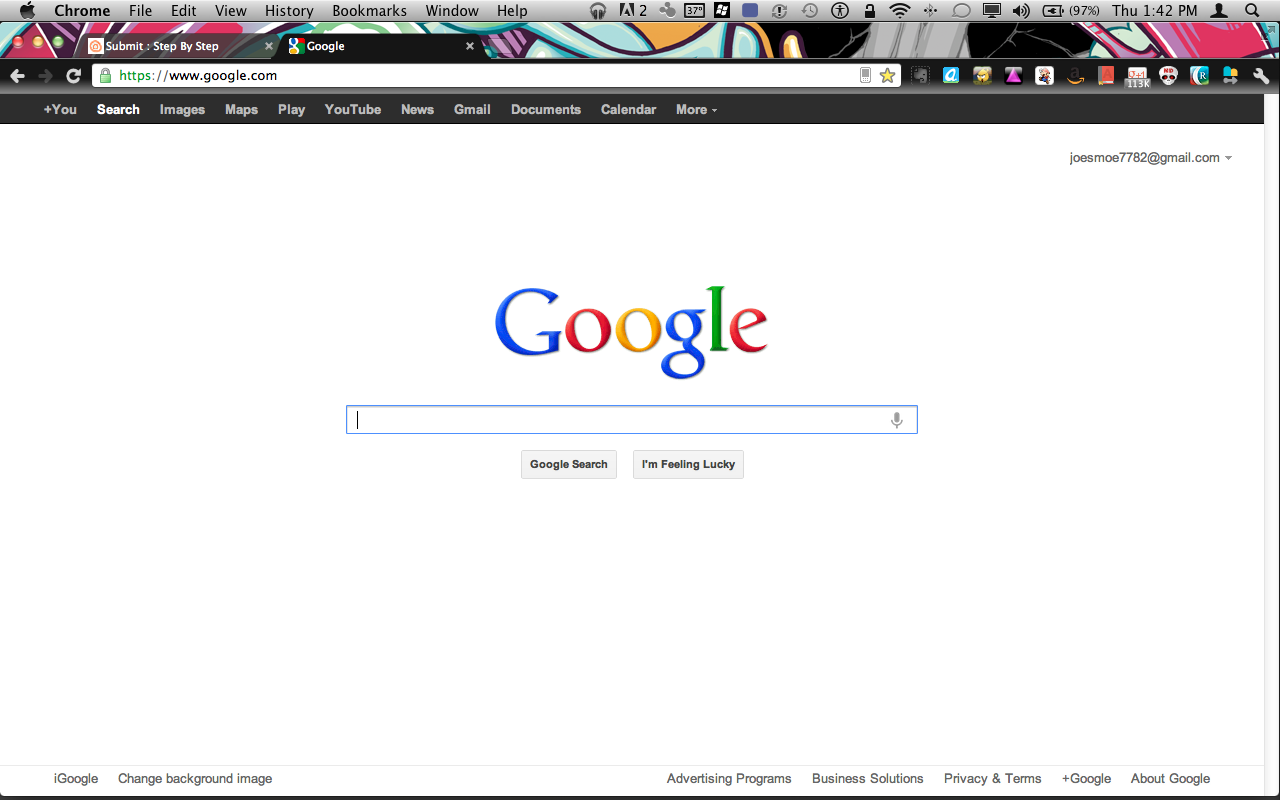The height and width of the screenshot is (800, 1280).
Task: Open the File menu
Action: 140,11
